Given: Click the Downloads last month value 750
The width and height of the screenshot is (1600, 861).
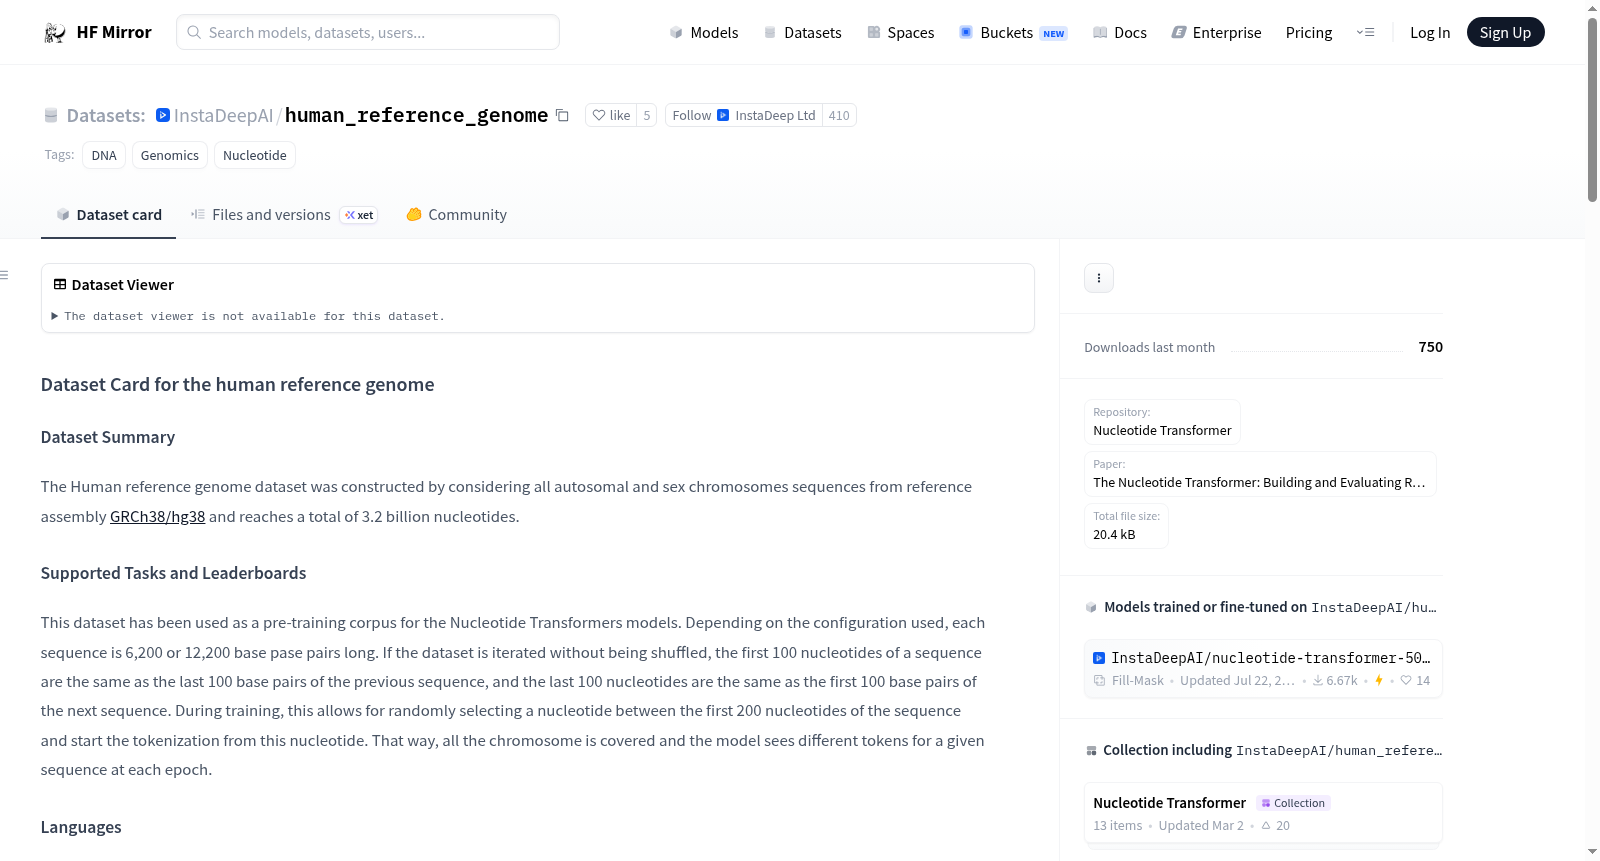Looking at the screenshot, I should pos(1430,347).
